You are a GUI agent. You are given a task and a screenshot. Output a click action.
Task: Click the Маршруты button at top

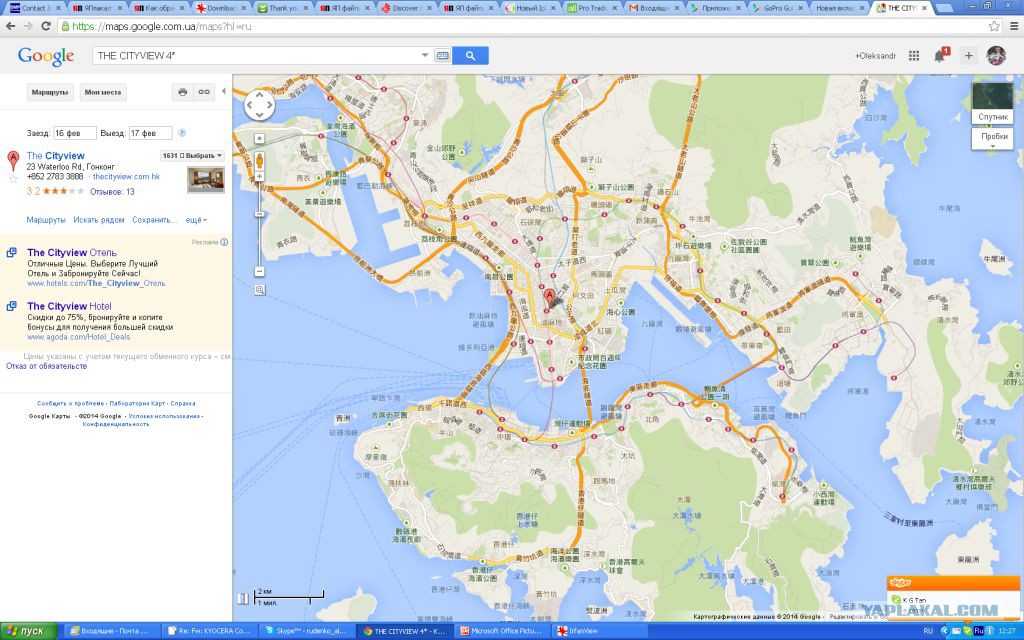pyautogui.click(x=50, y=92)
